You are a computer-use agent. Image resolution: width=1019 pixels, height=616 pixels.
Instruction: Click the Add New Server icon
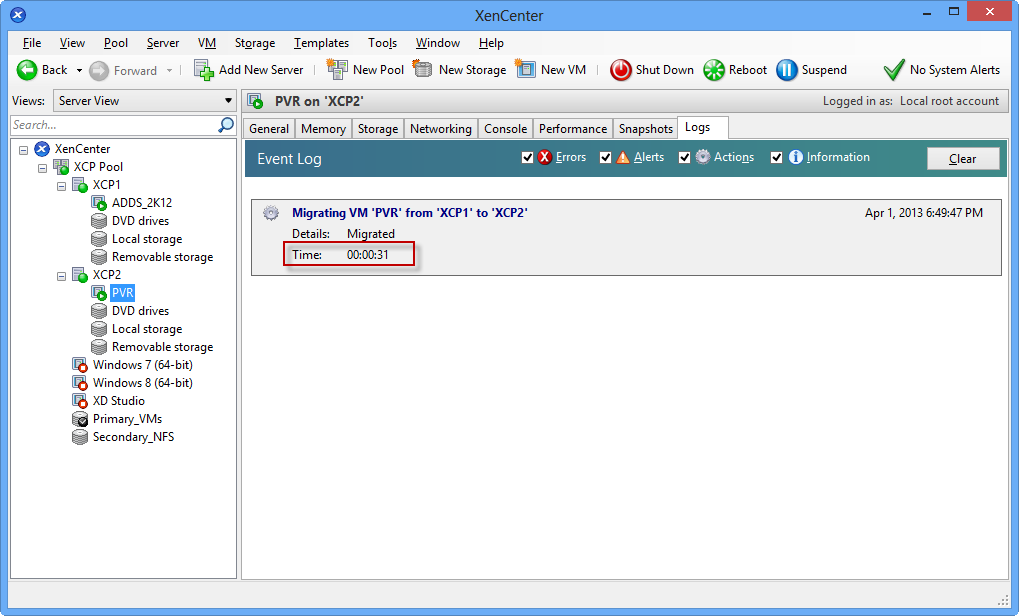(x=203, y=70)
